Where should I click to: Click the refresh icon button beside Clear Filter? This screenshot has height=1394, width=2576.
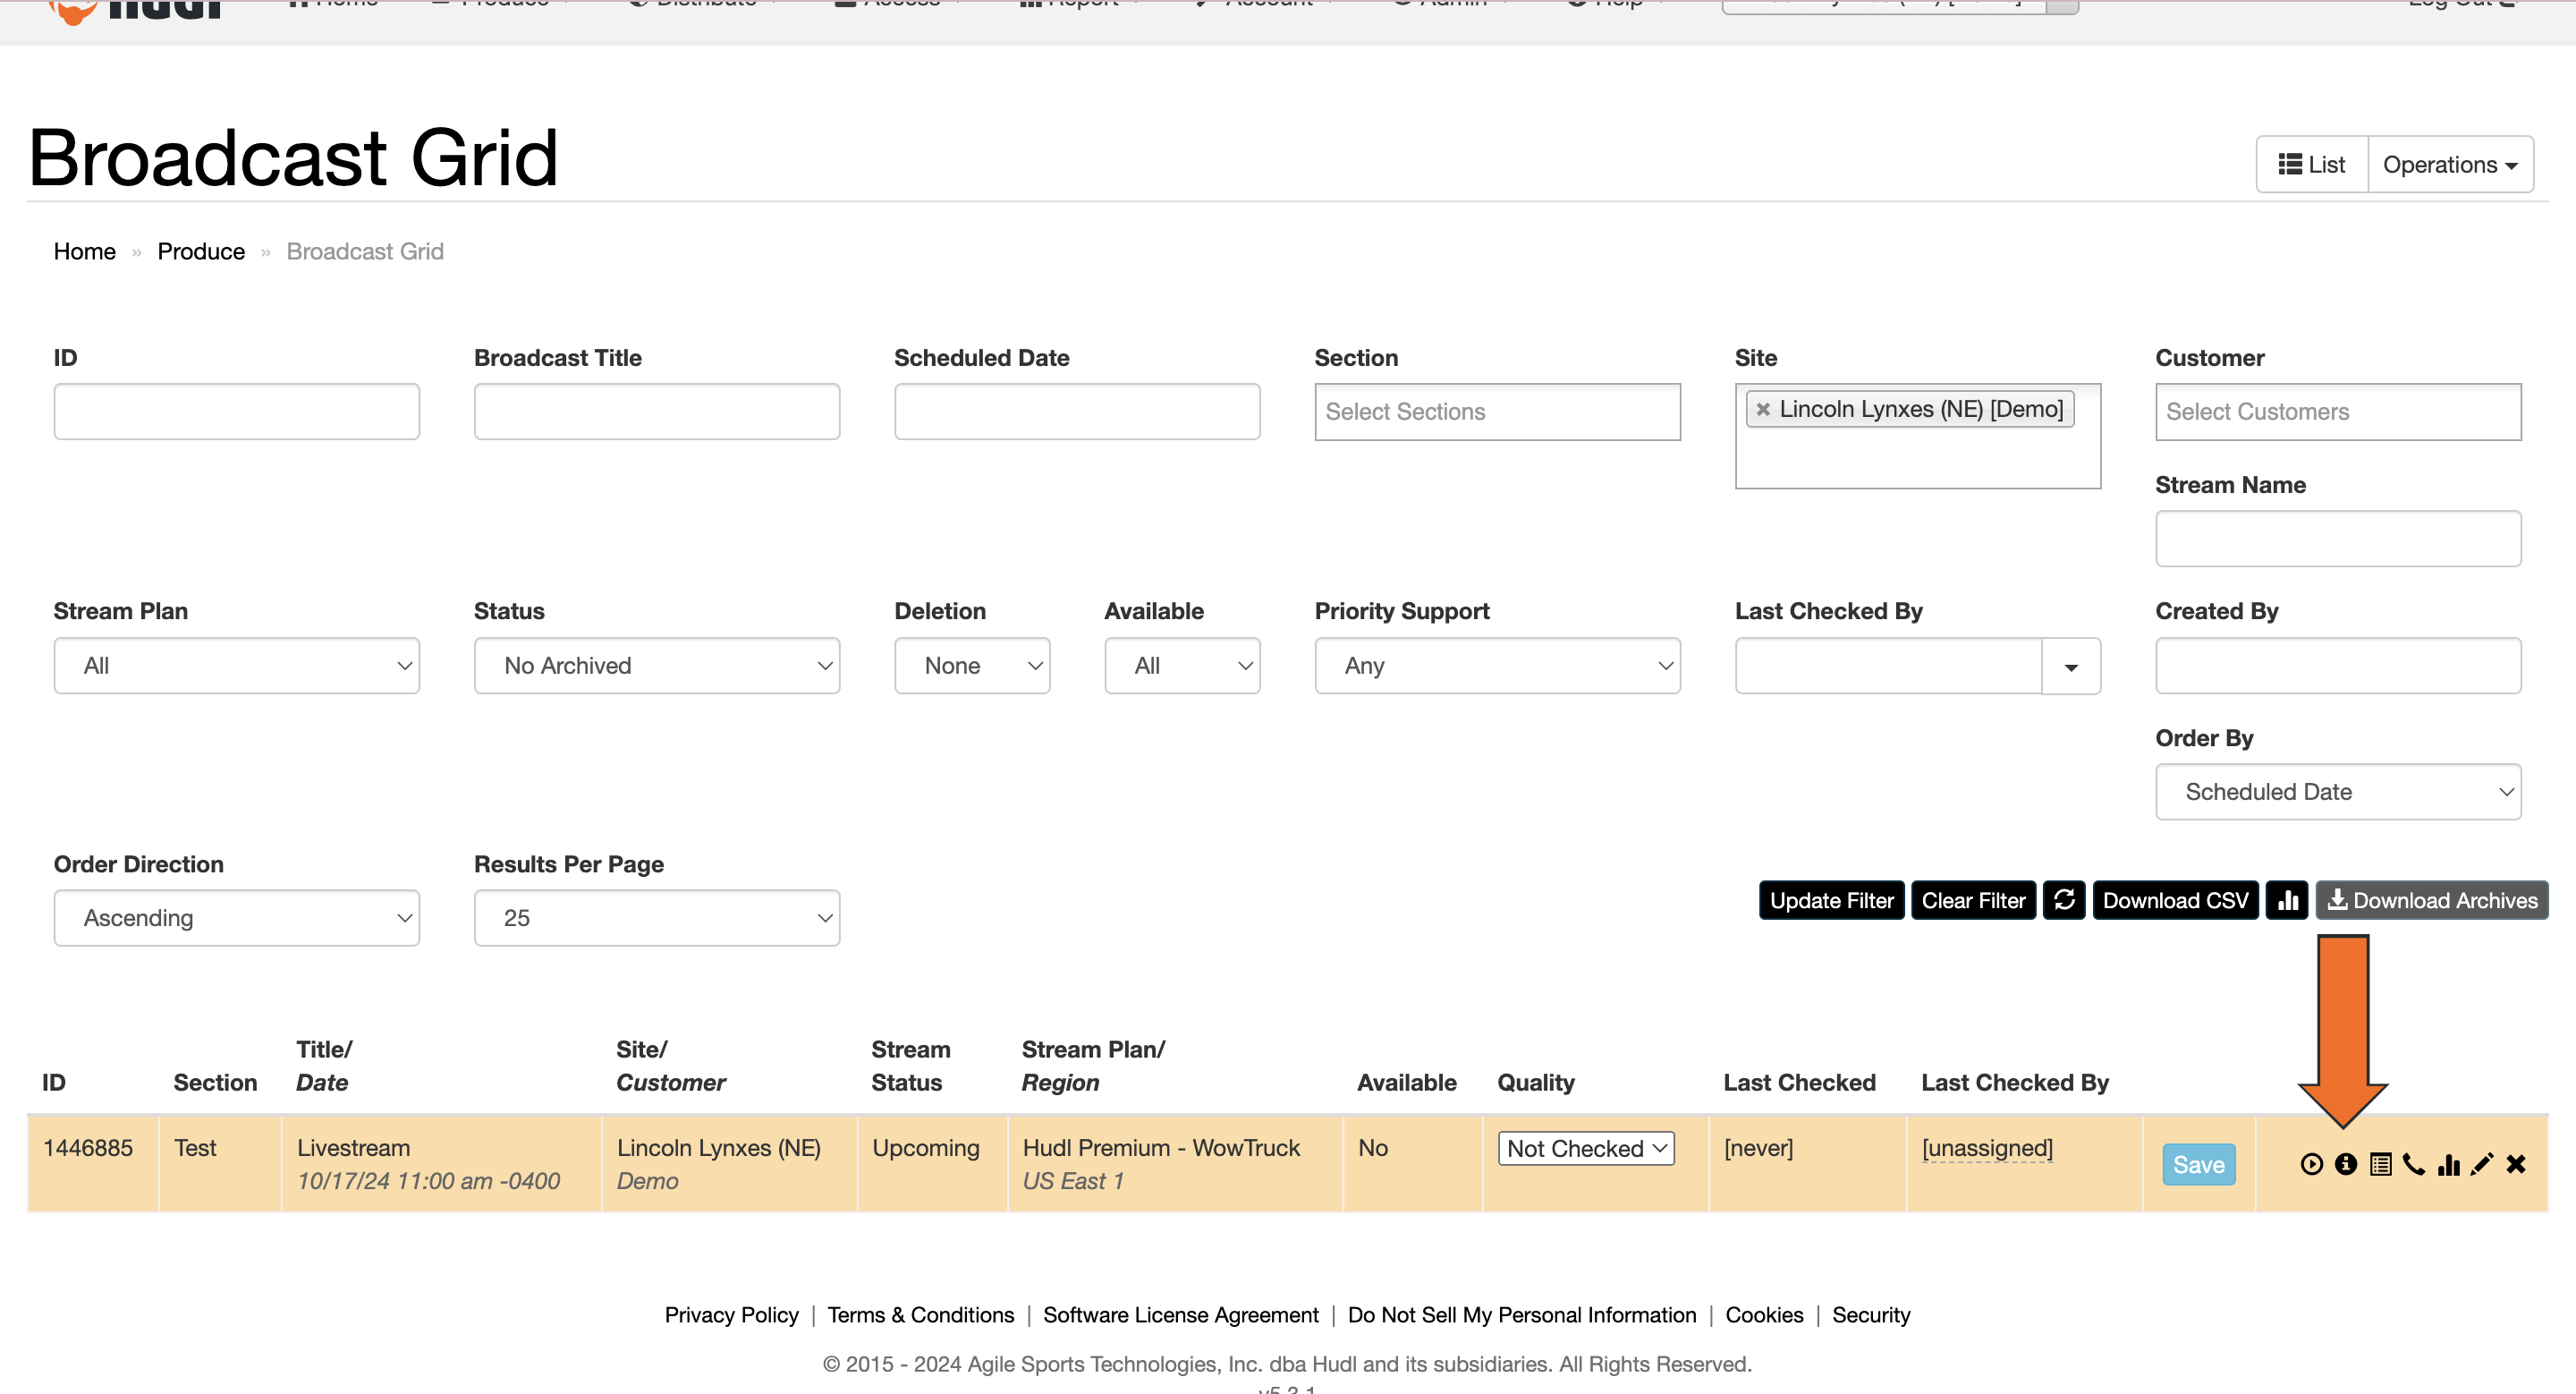[x=2064, y=900]
